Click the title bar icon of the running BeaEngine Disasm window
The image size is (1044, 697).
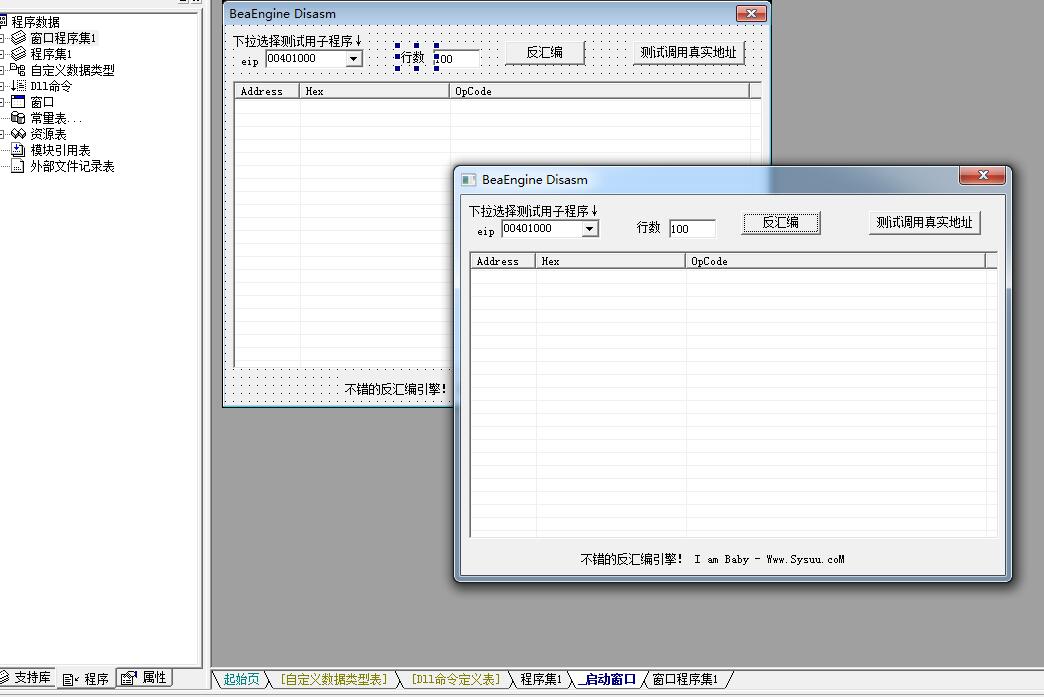point(469,180)
